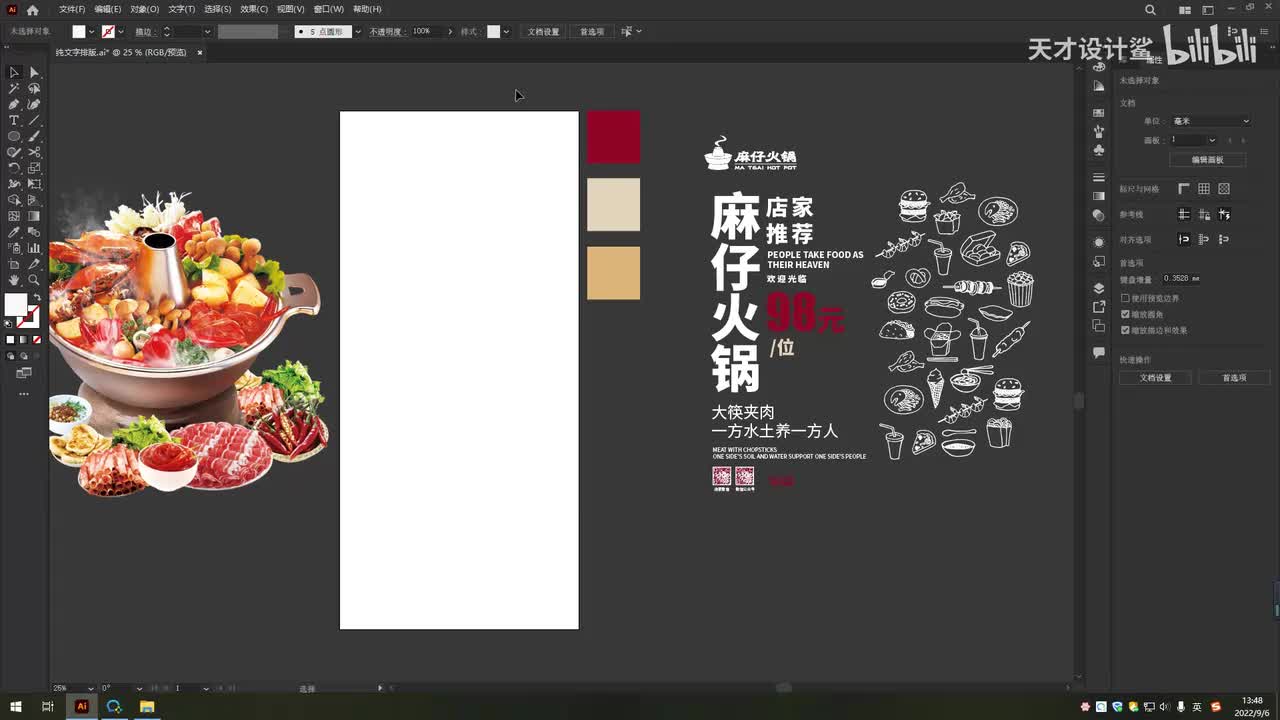Swap fill and stroke colors arrow
The width and height of the screenshot is (1280, 720).
[37, 298]
